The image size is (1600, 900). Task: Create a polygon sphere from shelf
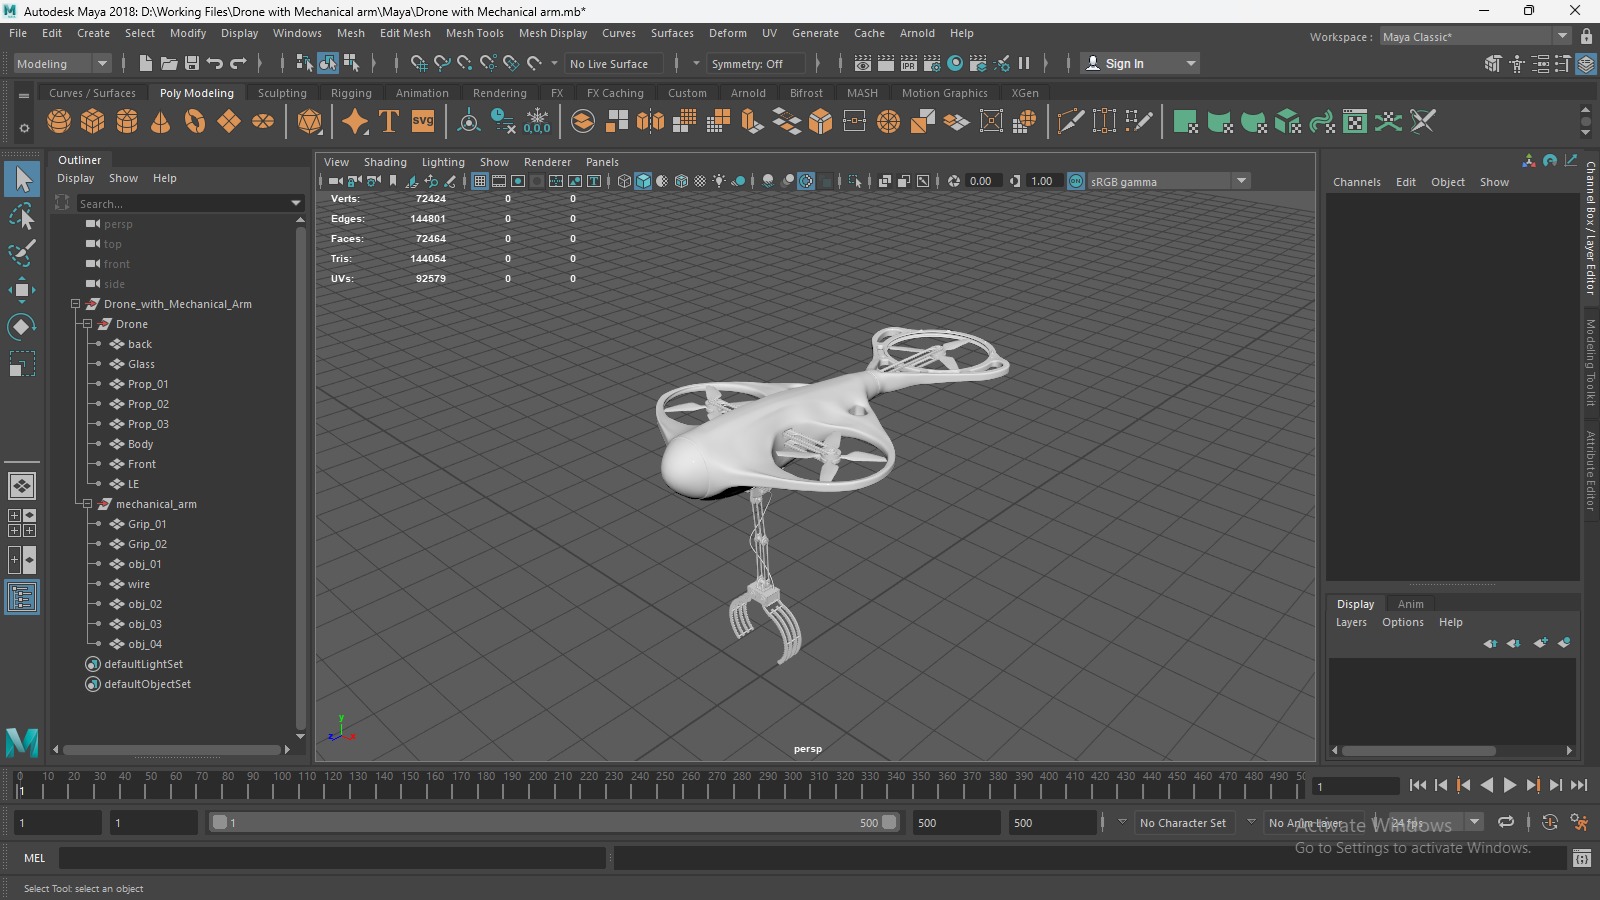59,122
